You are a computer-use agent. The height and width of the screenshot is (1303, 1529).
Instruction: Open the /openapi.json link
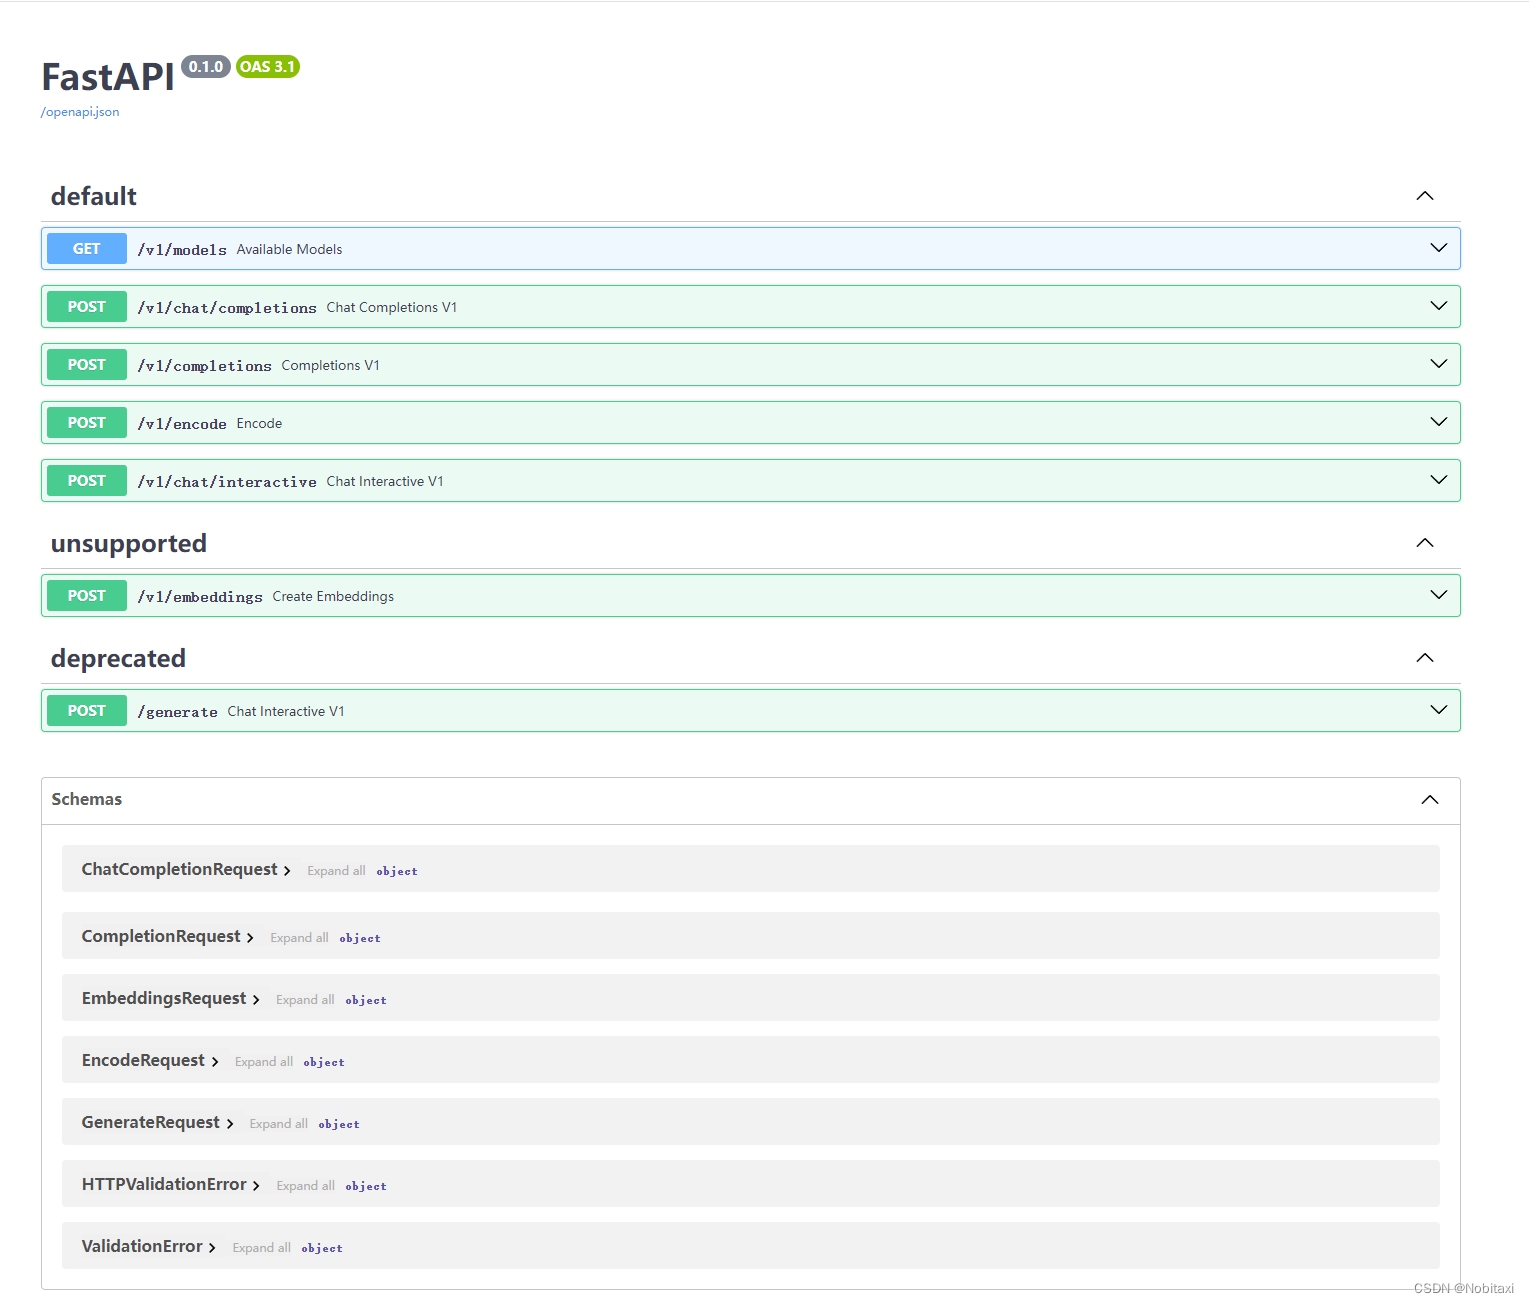pyautogui.click(x=80, y=112)
